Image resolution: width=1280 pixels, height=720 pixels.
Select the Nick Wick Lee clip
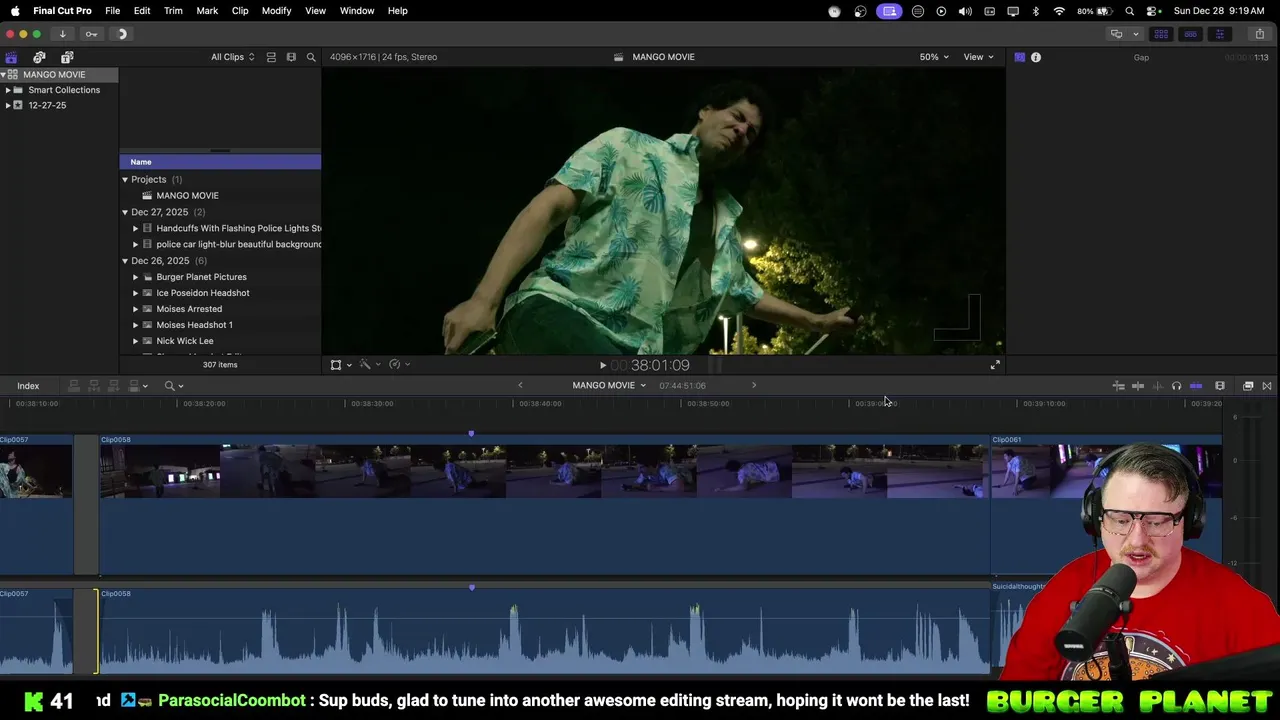220,341
